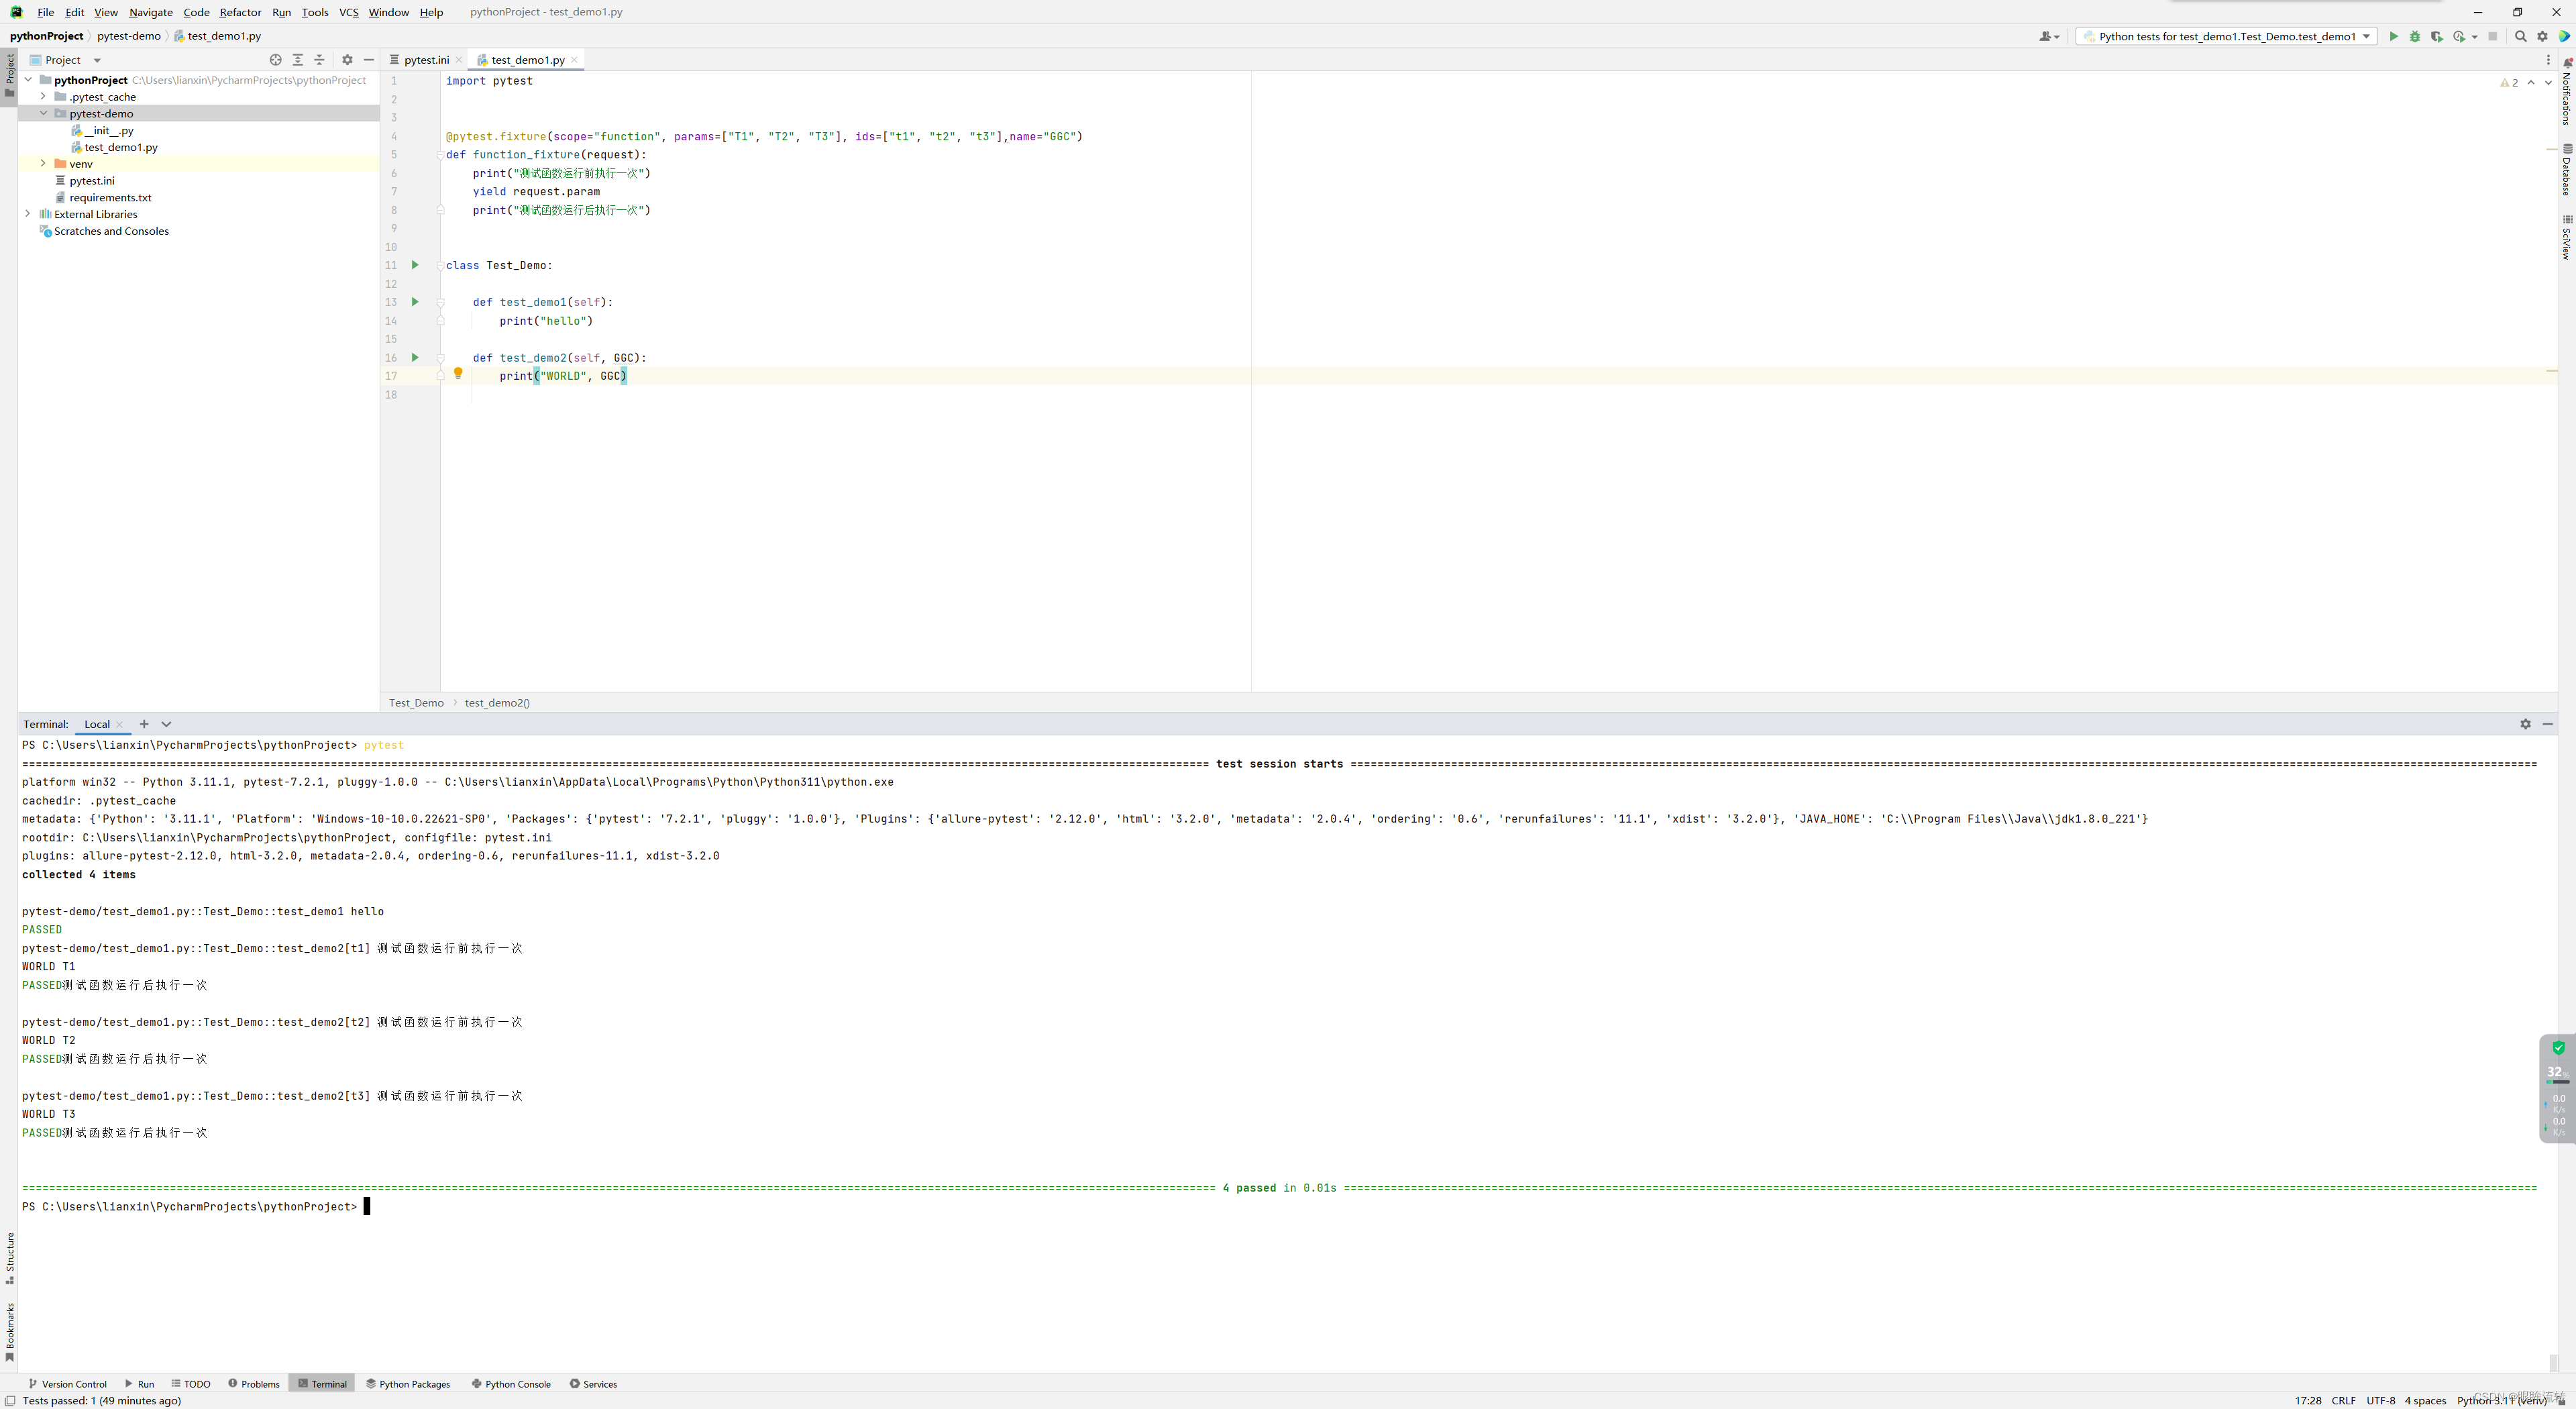2576x1409 pixels.
Task: Open profiler options dropdown arrow
Action: click(x=2474, y=37)
